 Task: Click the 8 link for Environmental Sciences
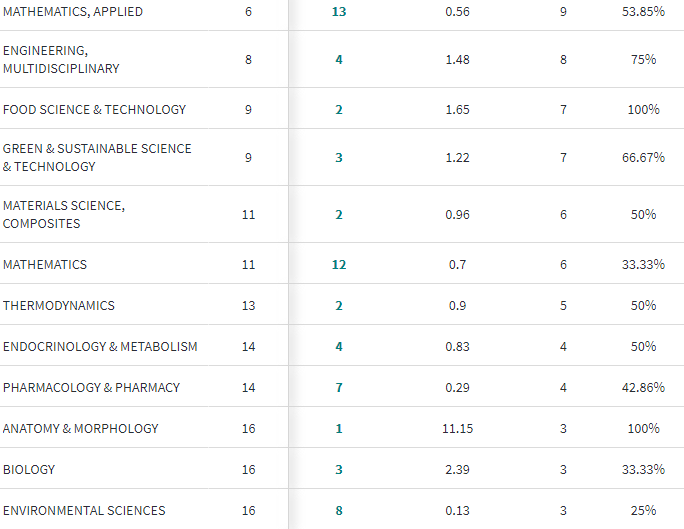tap(338, 511)
